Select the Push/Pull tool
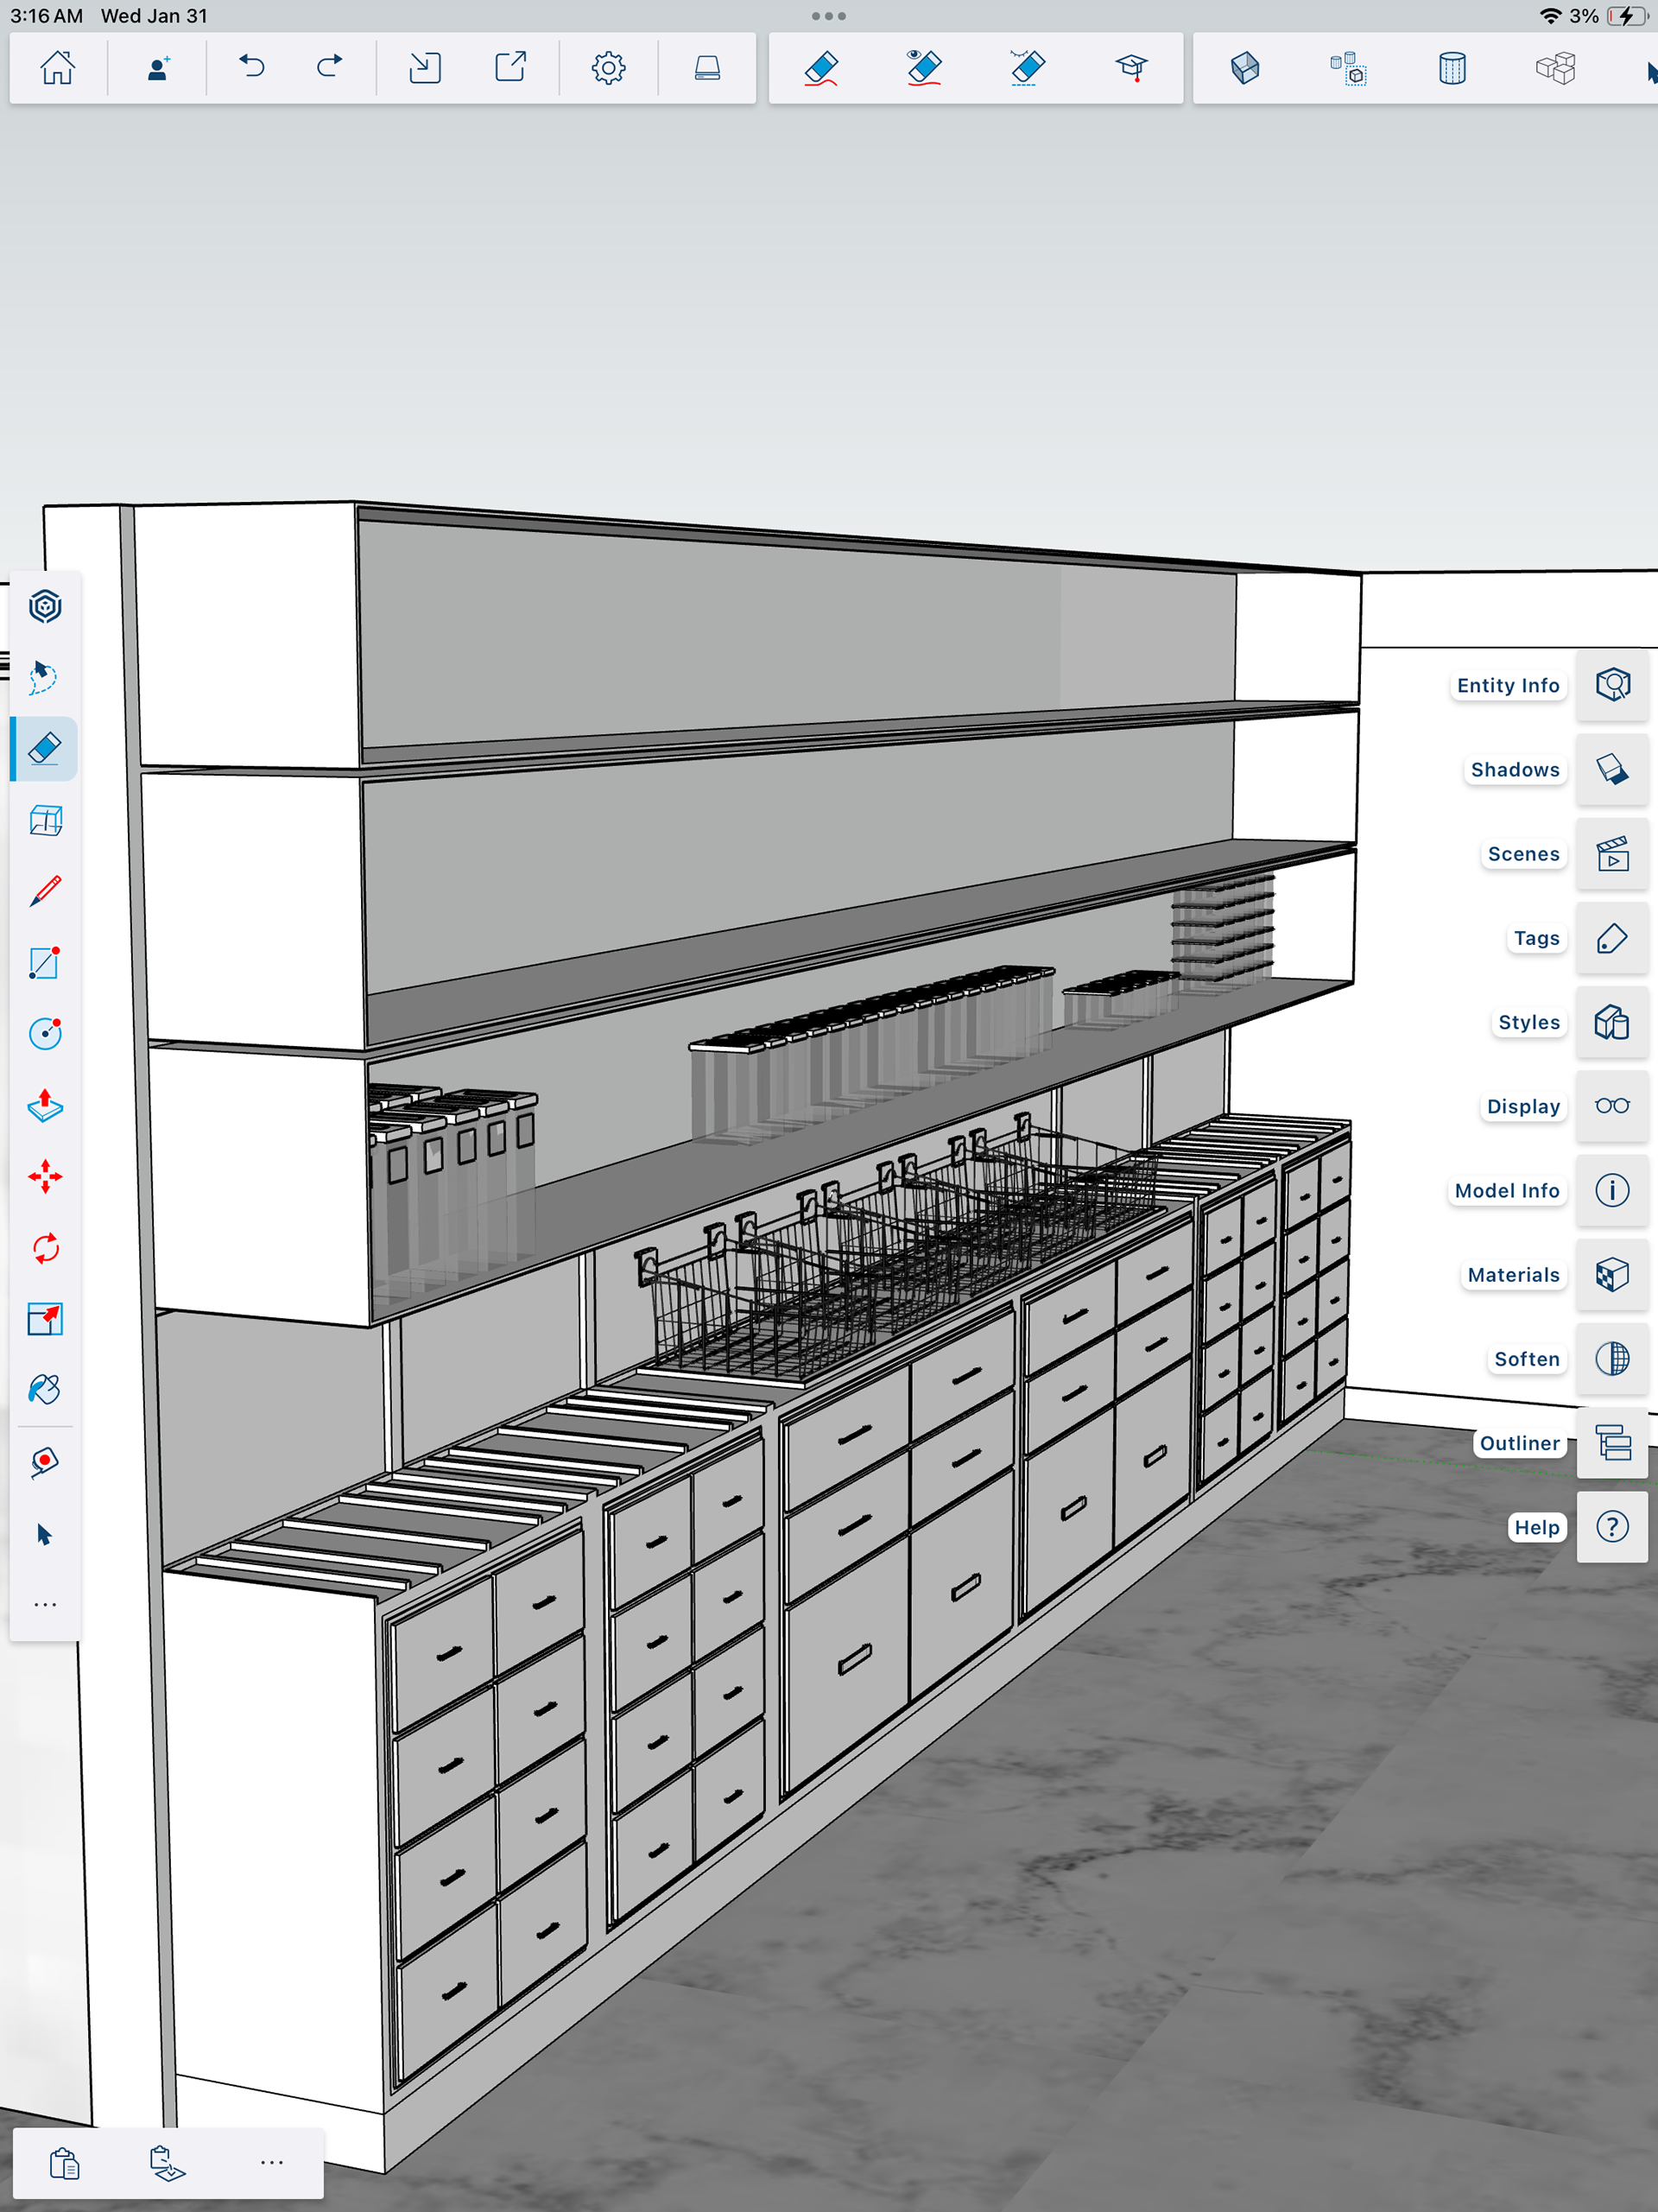 click(x=45, y=1105)
